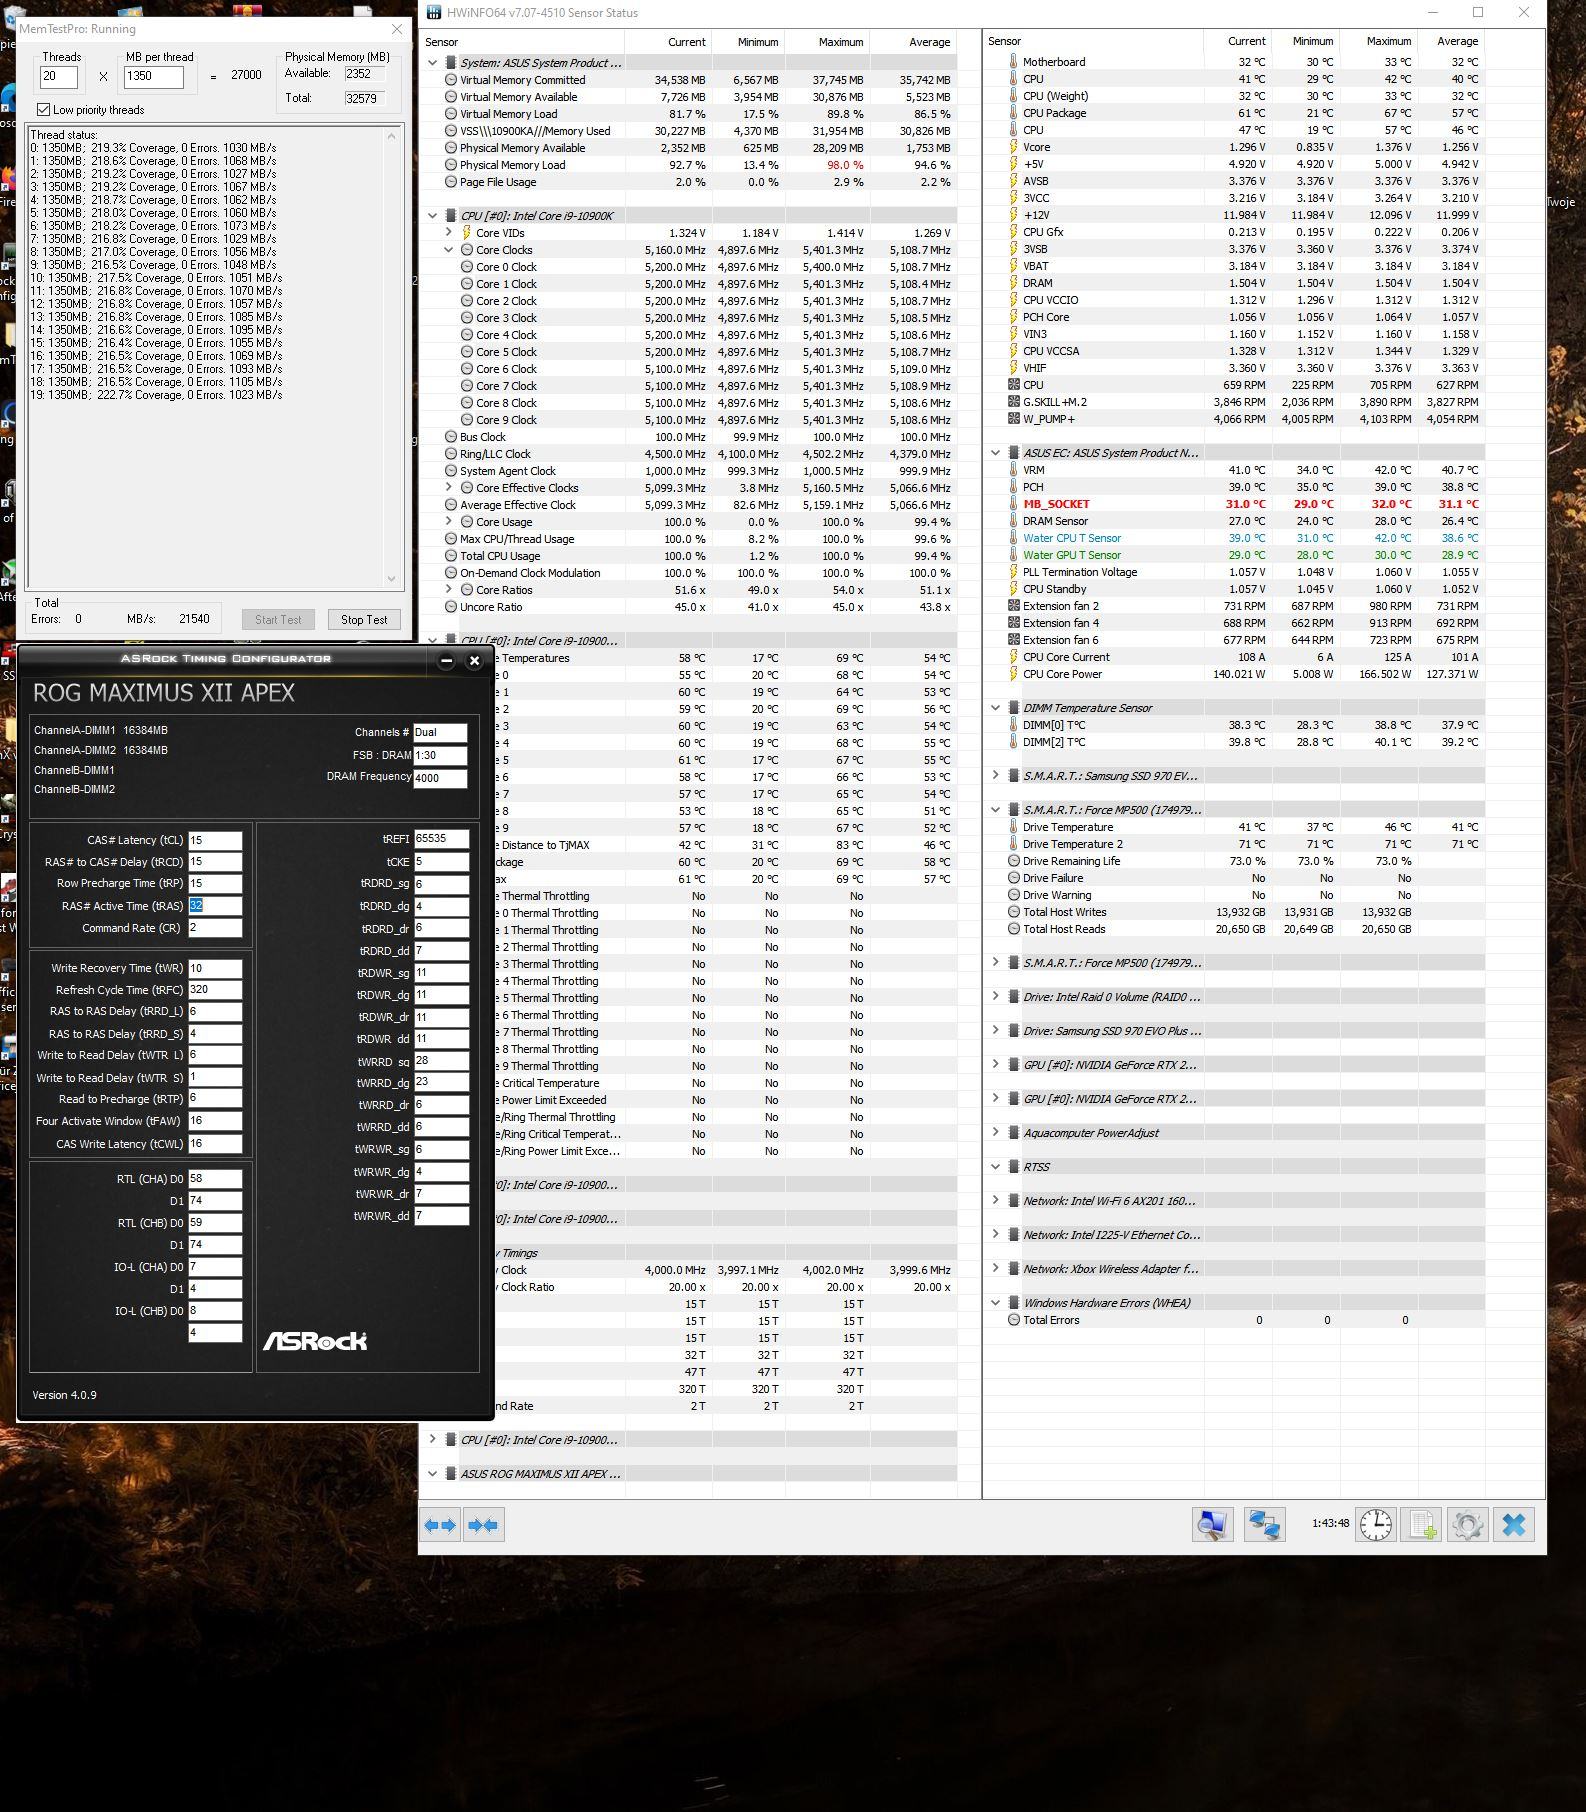Click the DIMM[0] T°C thermometer icon

tap(1013, 725)
